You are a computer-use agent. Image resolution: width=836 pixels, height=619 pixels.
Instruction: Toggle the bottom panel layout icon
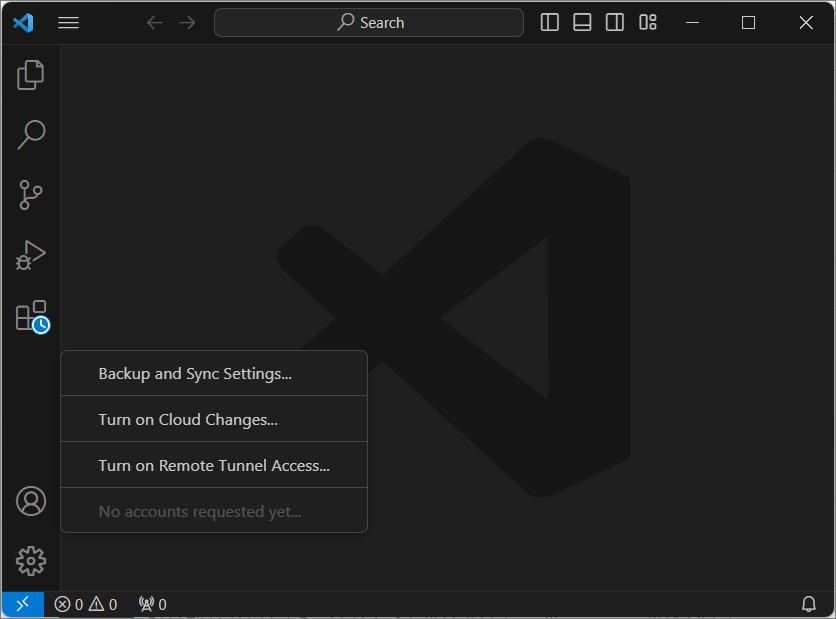click(582, 22)
